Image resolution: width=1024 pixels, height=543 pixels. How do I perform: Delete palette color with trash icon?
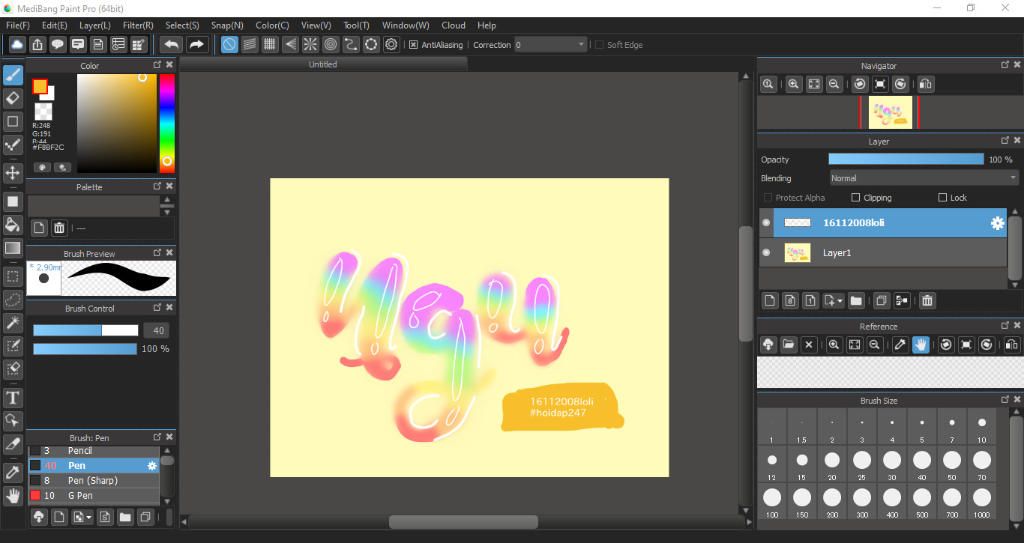(59, 227)
